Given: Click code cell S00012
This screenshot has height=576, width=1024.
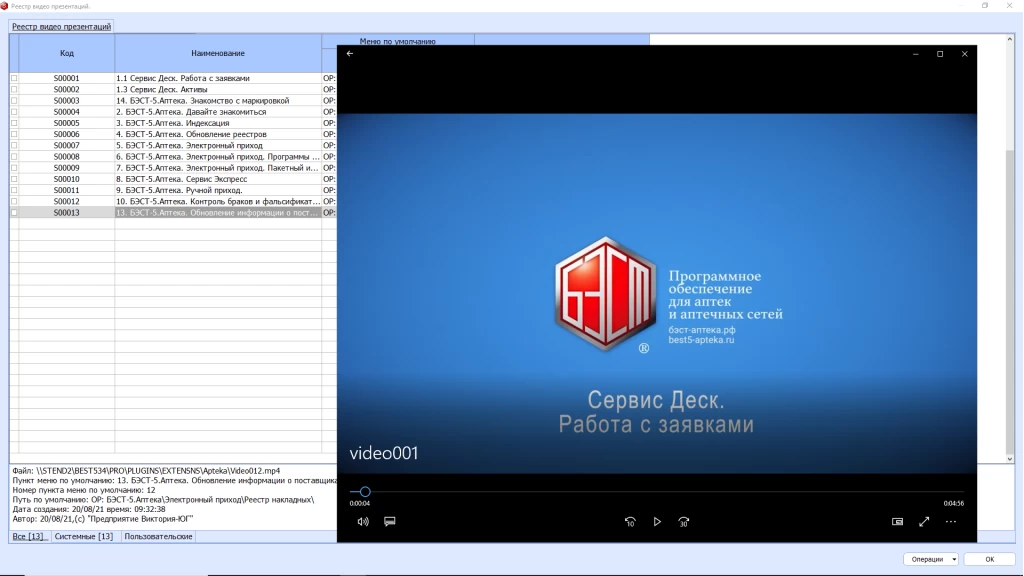Looking at the screenshot, I should coord(67,202).
